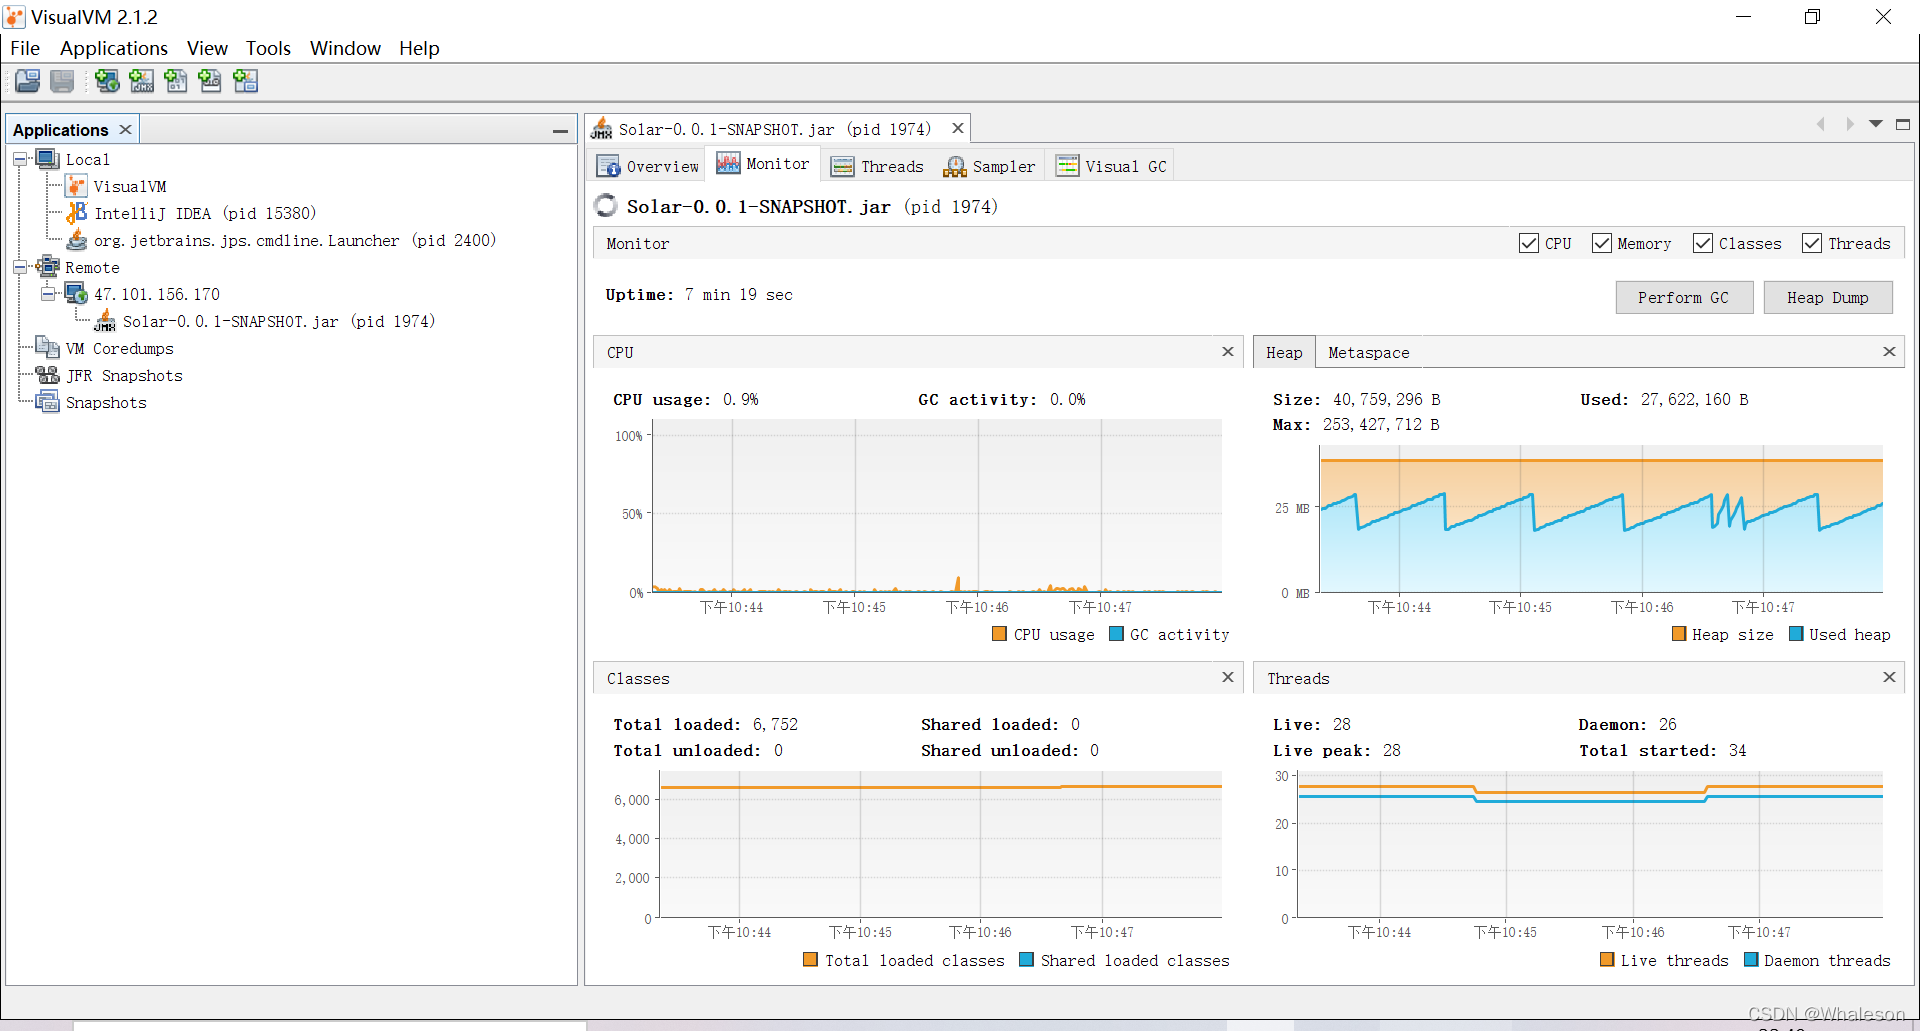Image resolution: width=1920 pixels, height=1031 pixels.
Task: Select the VM Coredumps tree node
Action: pos(119,348)
